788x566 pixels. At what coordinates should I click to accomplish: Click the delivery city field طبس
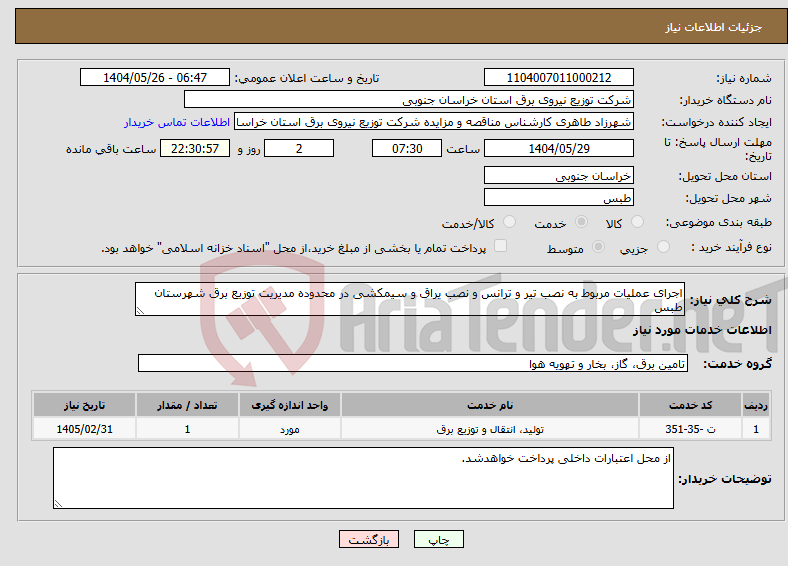[x=558, y=197]
